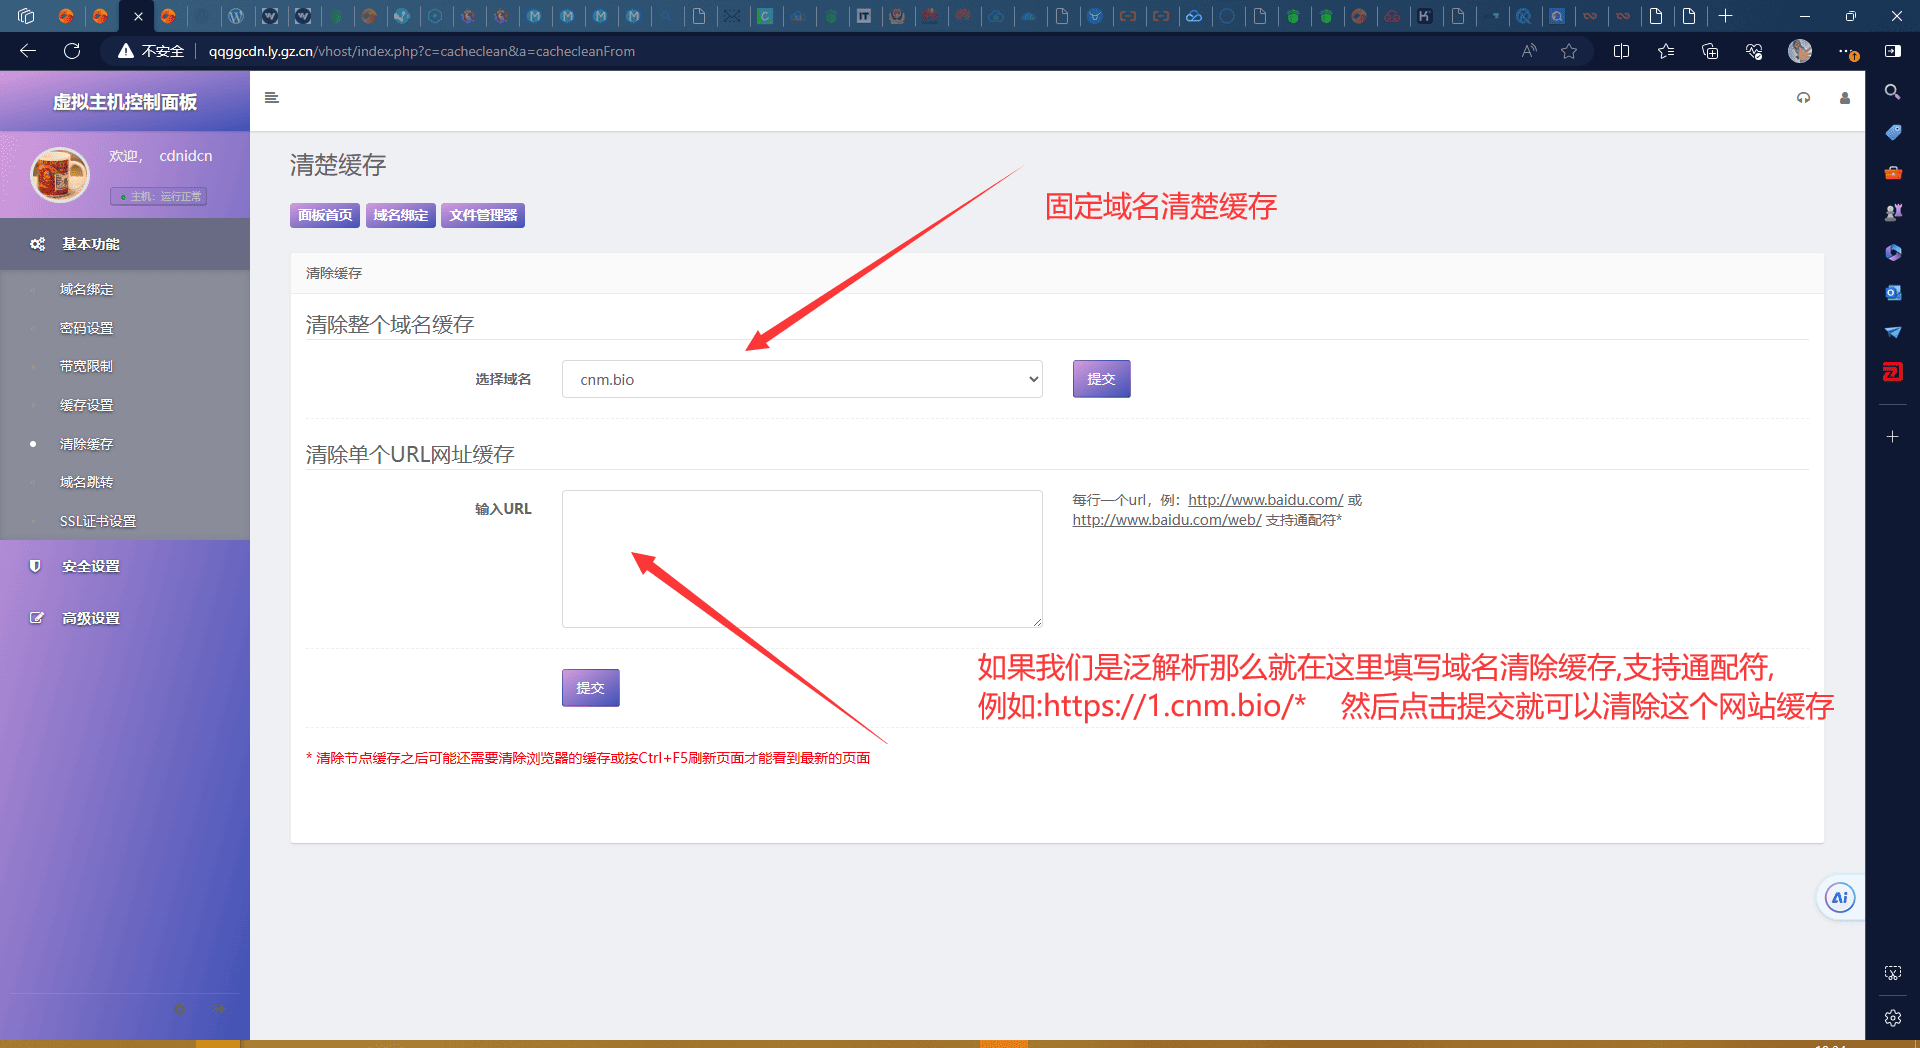The height and width of the screenshot is (1048, 1920).
Task: Expand the 安全设置 menu section
Action: pos(125,566)
